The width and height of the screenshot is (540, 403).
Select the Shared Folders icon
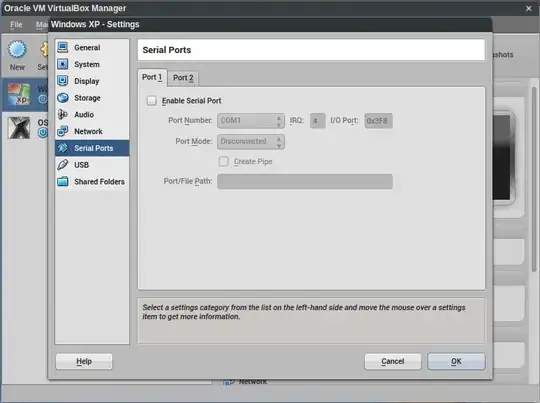point(63,181)
